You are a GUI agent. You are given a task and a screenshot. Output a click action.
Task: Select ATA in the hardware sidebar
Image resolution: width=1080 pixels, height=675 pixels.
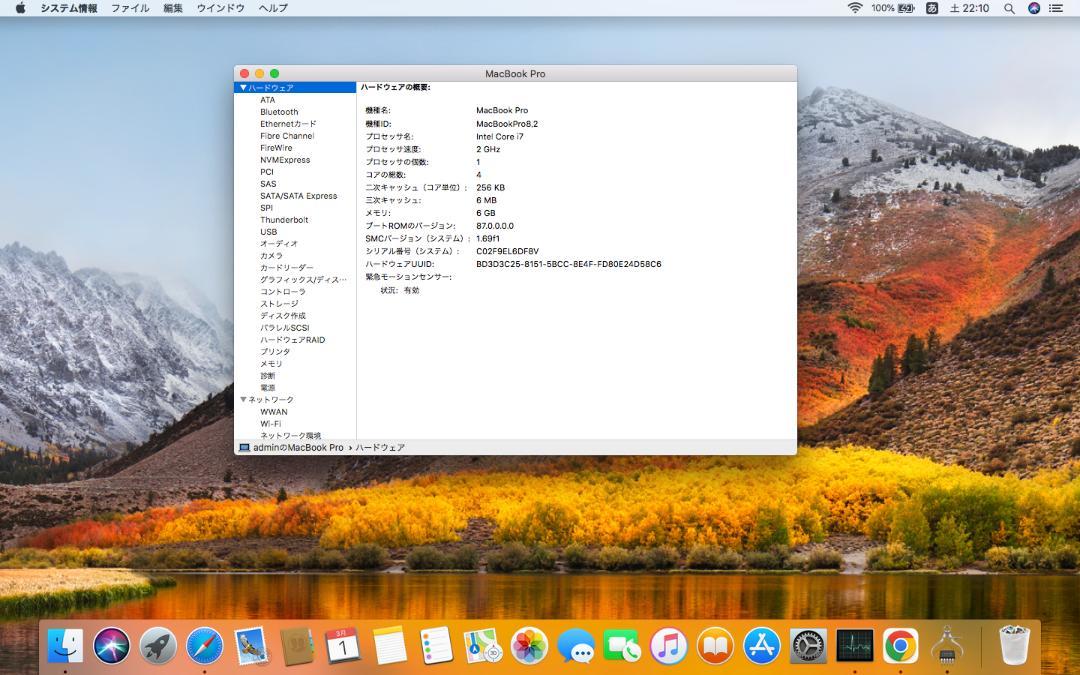(x=267, y=100)
